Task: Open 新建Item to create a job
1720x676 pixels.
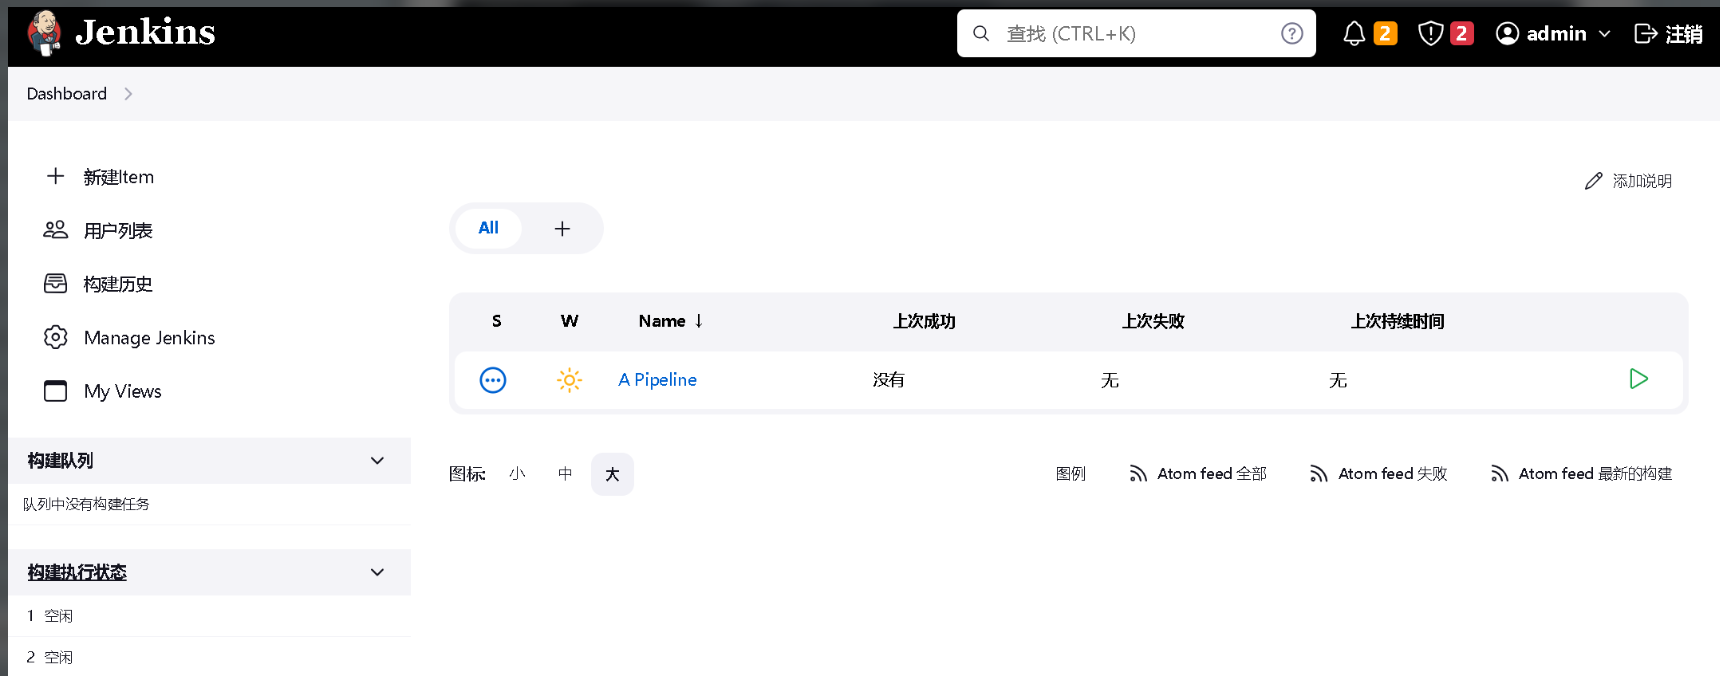Action: pyautogui.click(x=119, y=177)
